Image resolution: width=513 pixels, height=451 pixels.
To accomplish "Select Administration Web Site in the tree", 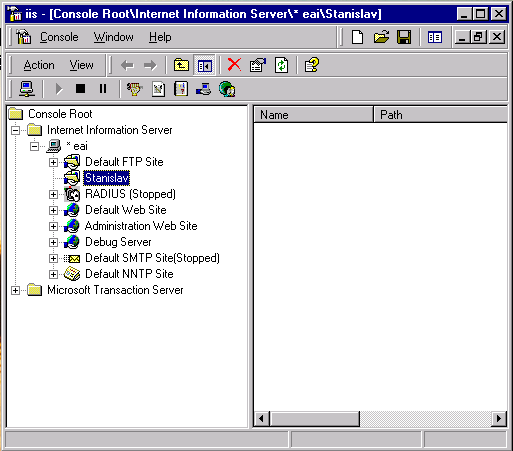I will pos(141,226).
